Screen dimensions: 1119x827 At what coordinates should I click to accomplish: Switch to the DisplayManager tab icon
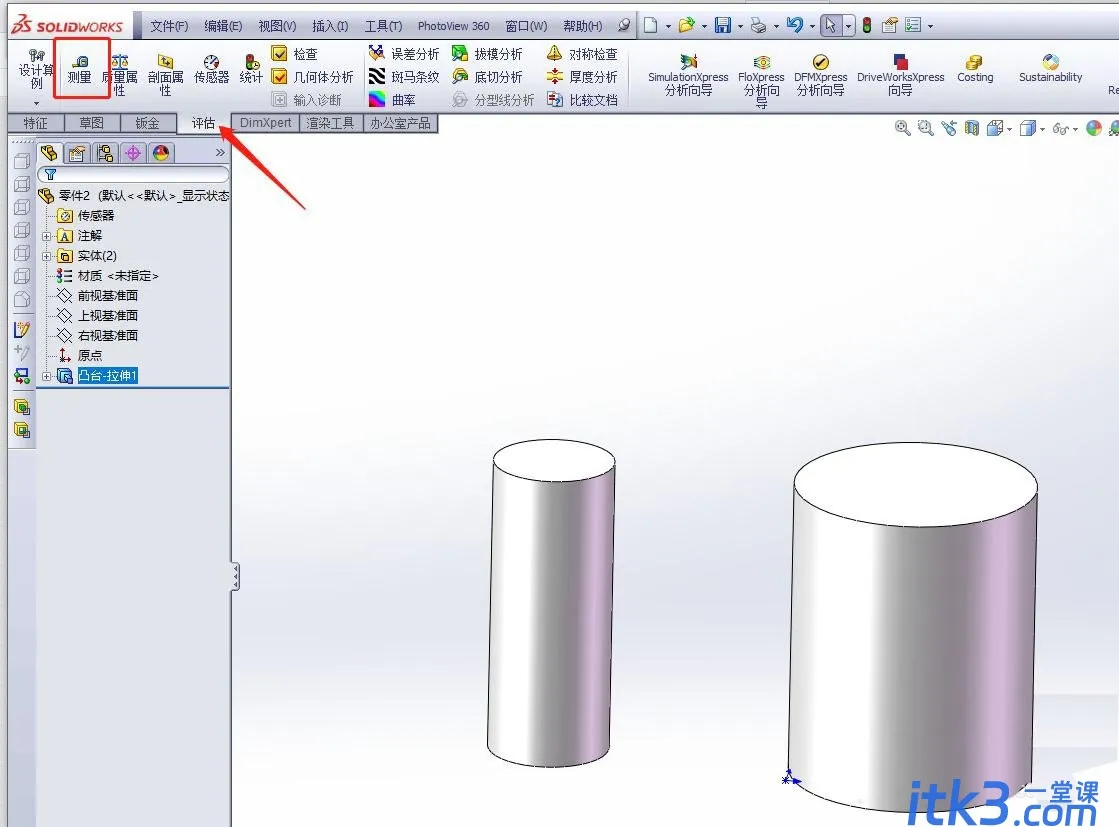pos(161,153)
